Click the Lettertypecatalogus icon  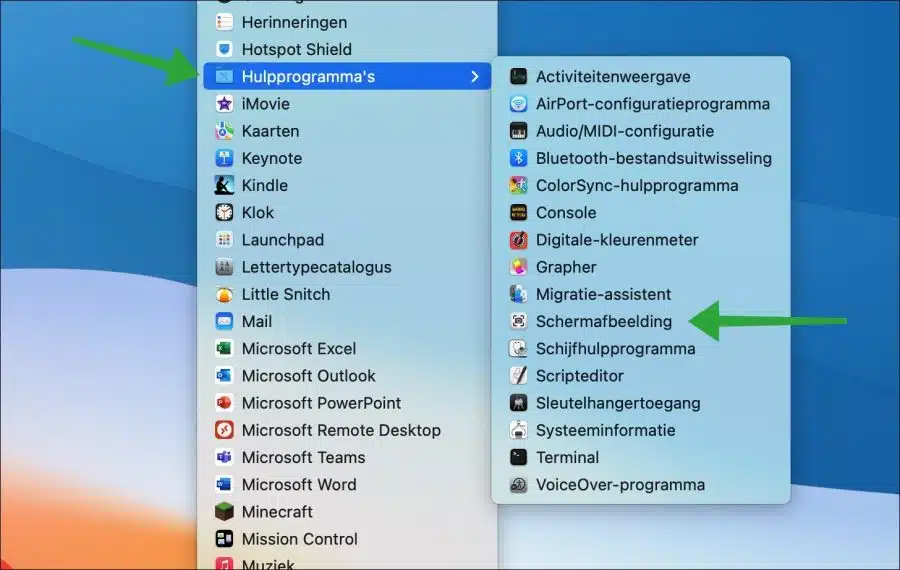point(224,267)
